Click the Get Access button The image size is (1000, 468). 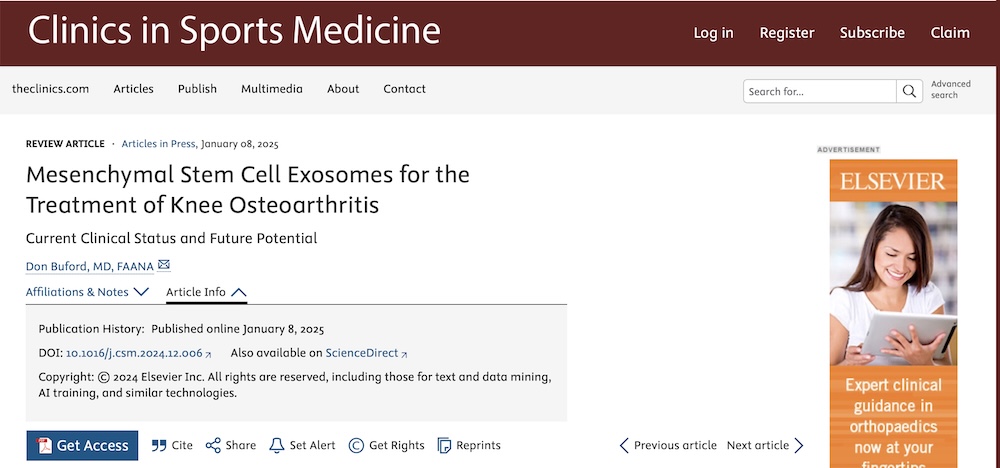point(82,446)
